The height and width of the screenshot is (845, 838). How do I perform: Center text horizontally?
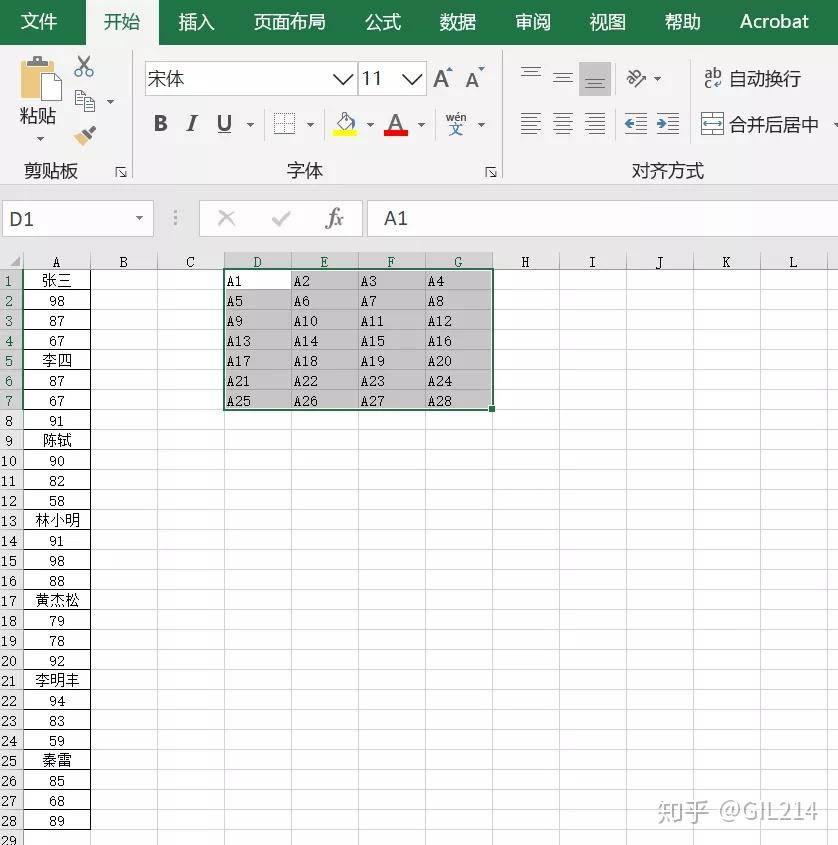click(563, 124)
